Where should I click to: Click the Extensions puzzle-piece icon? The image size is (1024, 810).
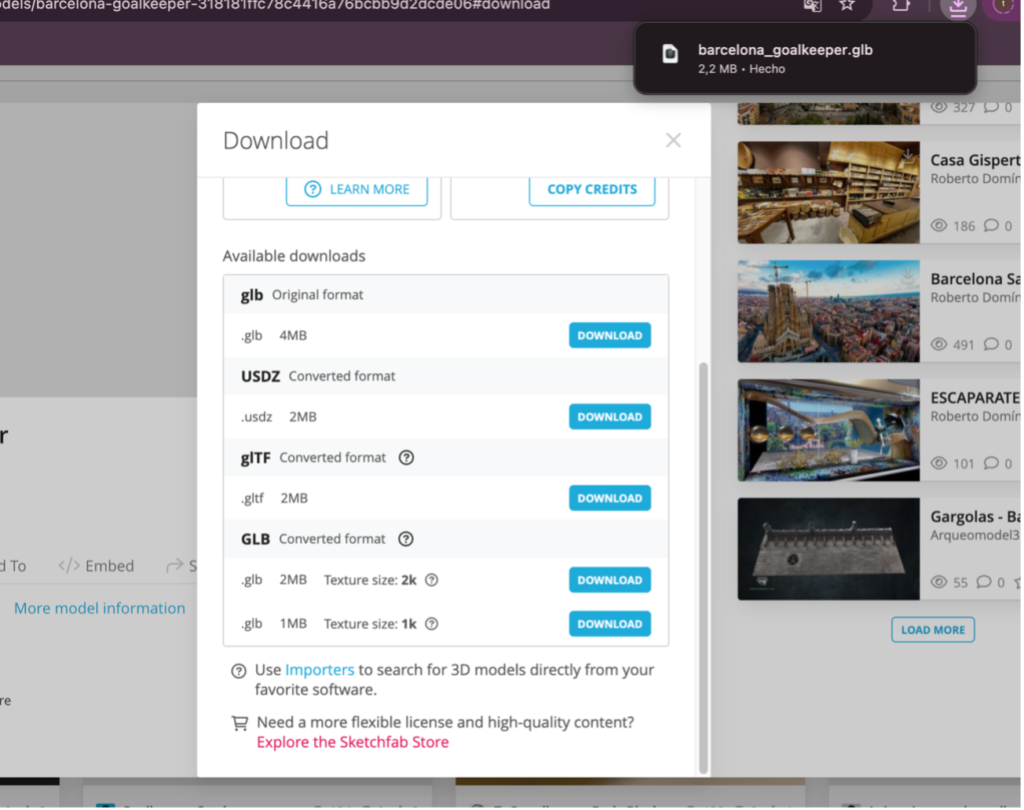(899, 8)
